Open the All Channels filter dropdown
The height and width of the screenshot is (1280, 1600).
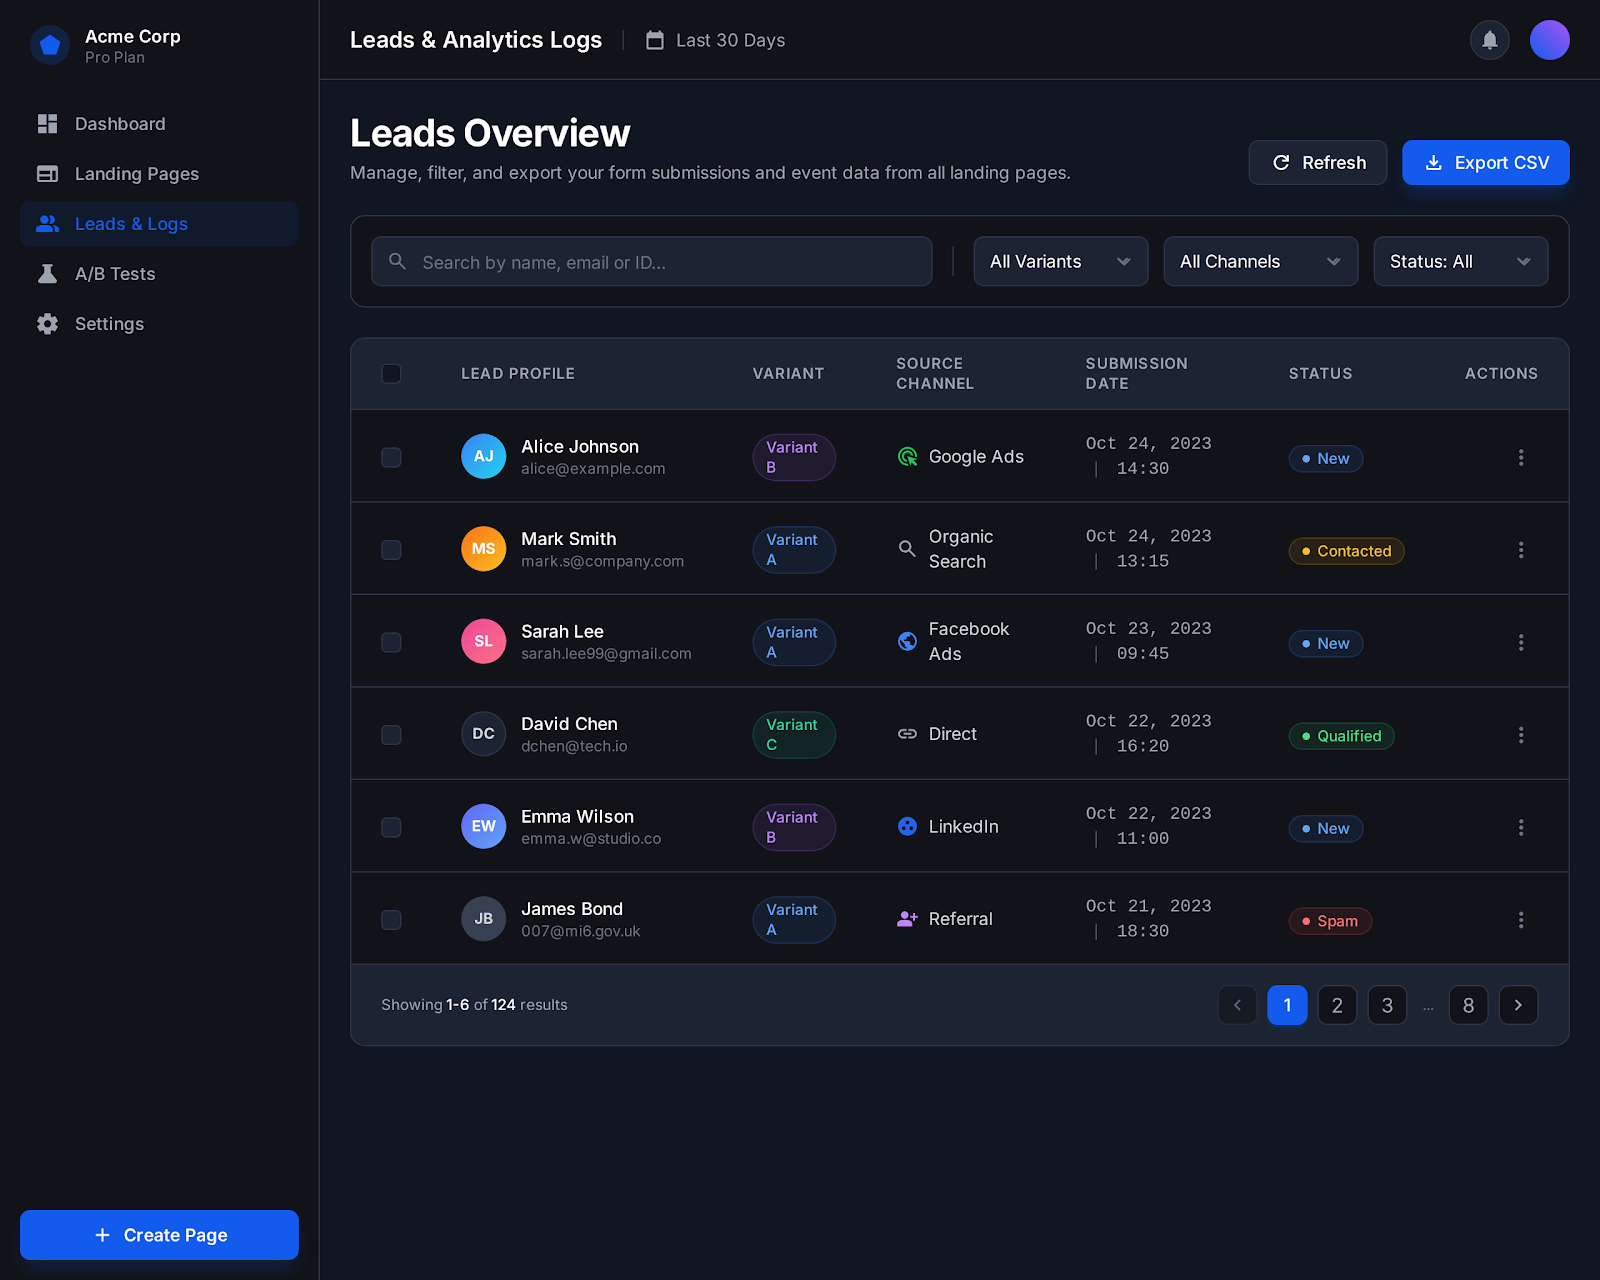(1260, 262)
